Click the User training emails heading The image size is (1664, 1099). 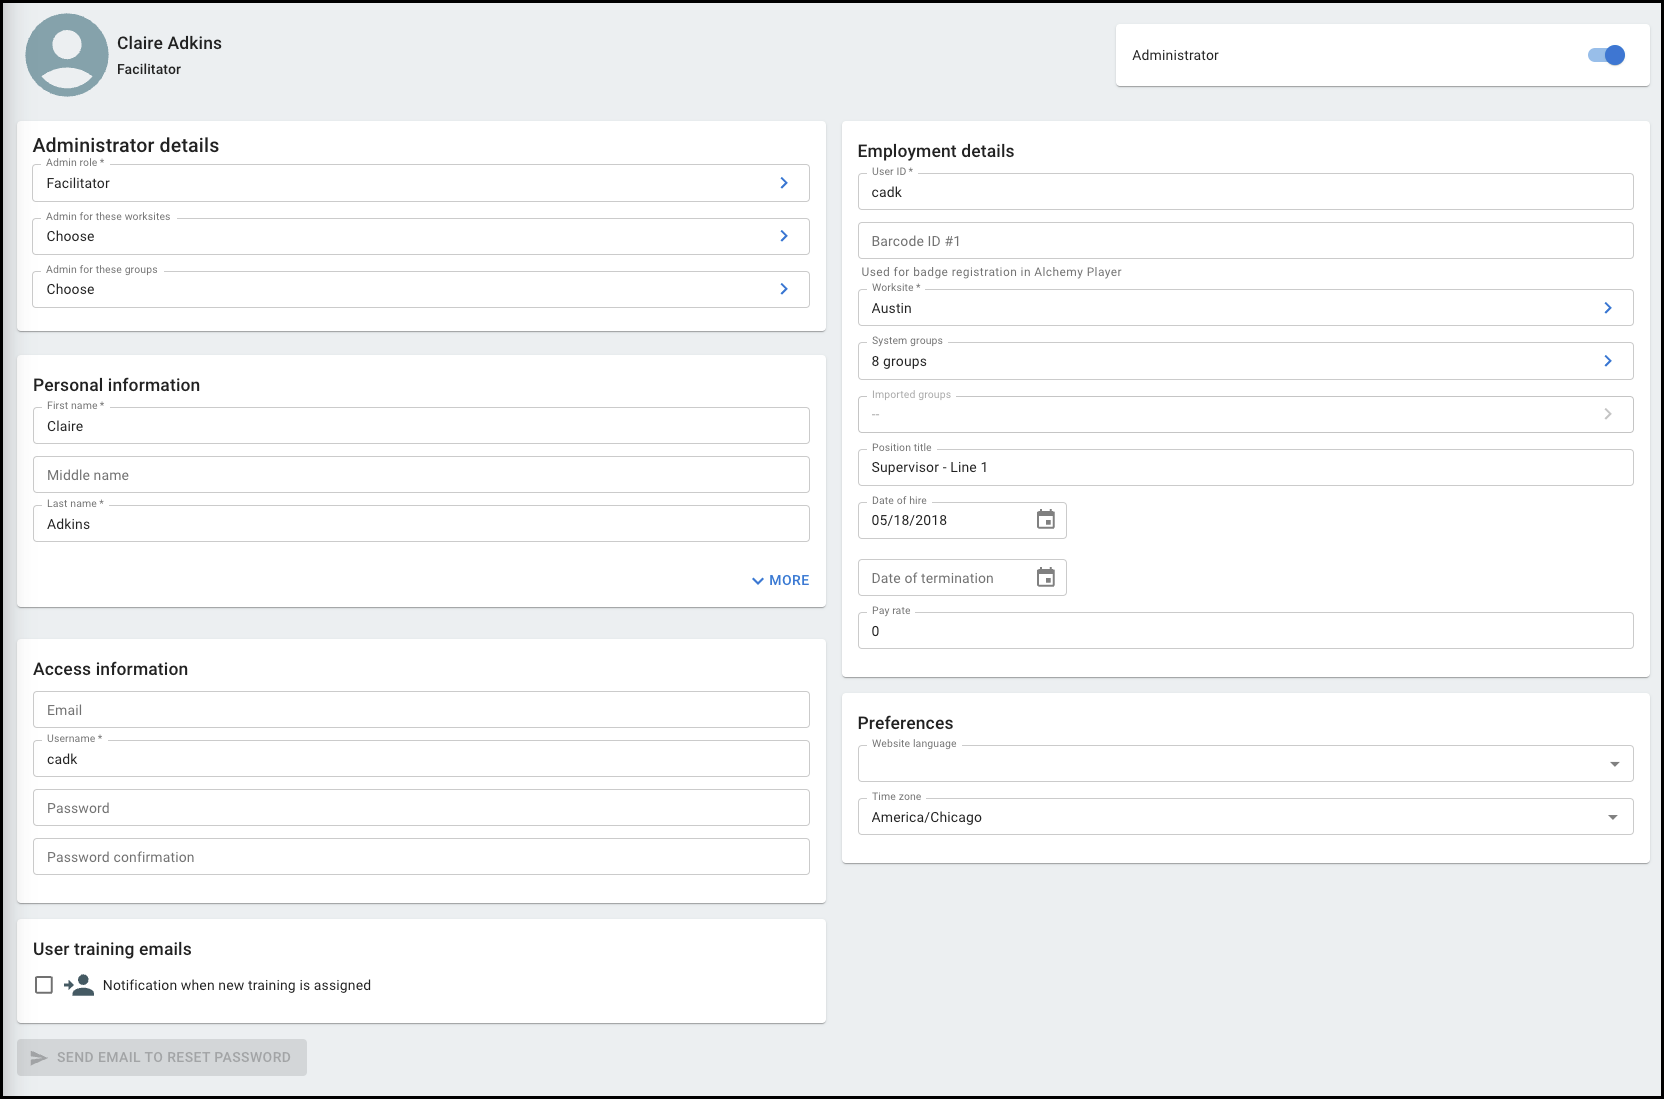pyautogui.click(x=112, y=949)
